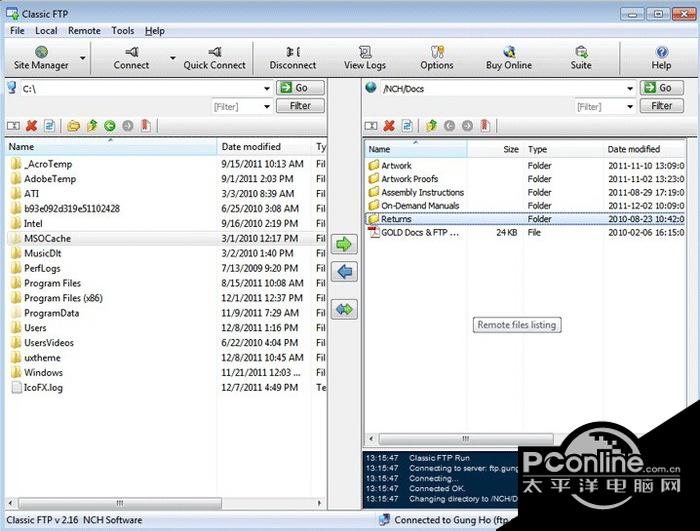Click the remote grey back arrow
The height and width of the screenshot is (531, 700).
click(x=450, y=126)
